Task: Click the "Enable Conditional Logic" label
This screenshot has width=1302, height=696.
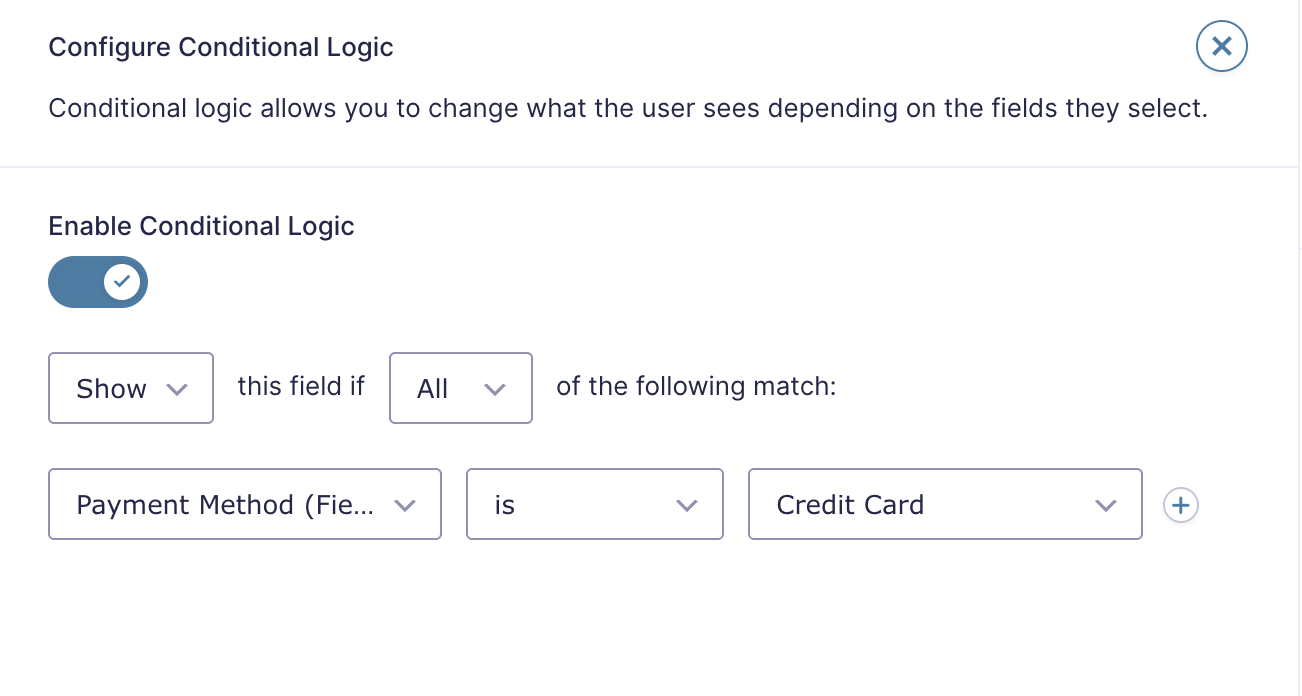Action: click(201, 226)
